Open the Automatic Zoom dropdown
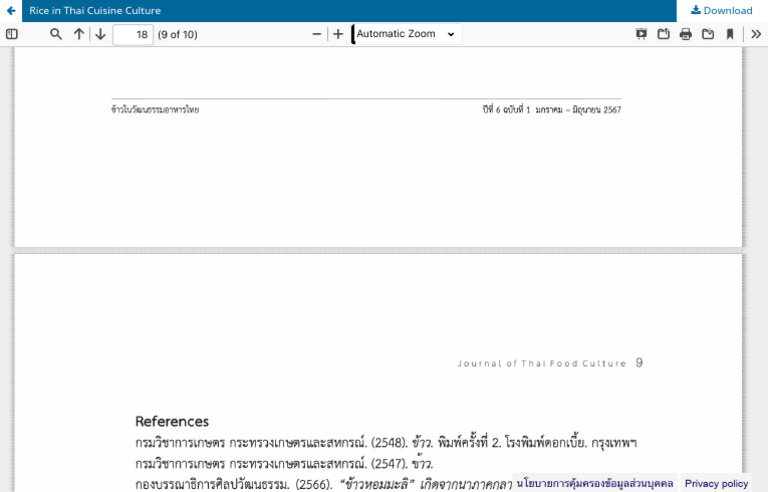Viewport: 768px width, 492px height. point(407,34)
